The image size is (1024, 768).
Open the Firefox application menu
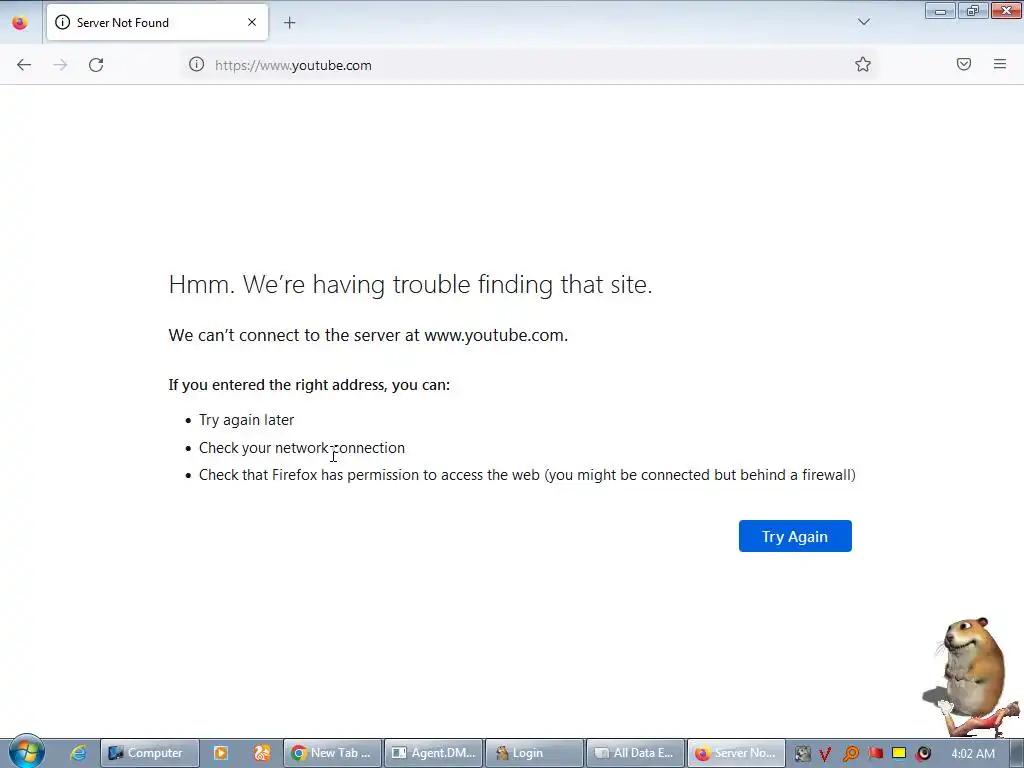point(1000,64)
